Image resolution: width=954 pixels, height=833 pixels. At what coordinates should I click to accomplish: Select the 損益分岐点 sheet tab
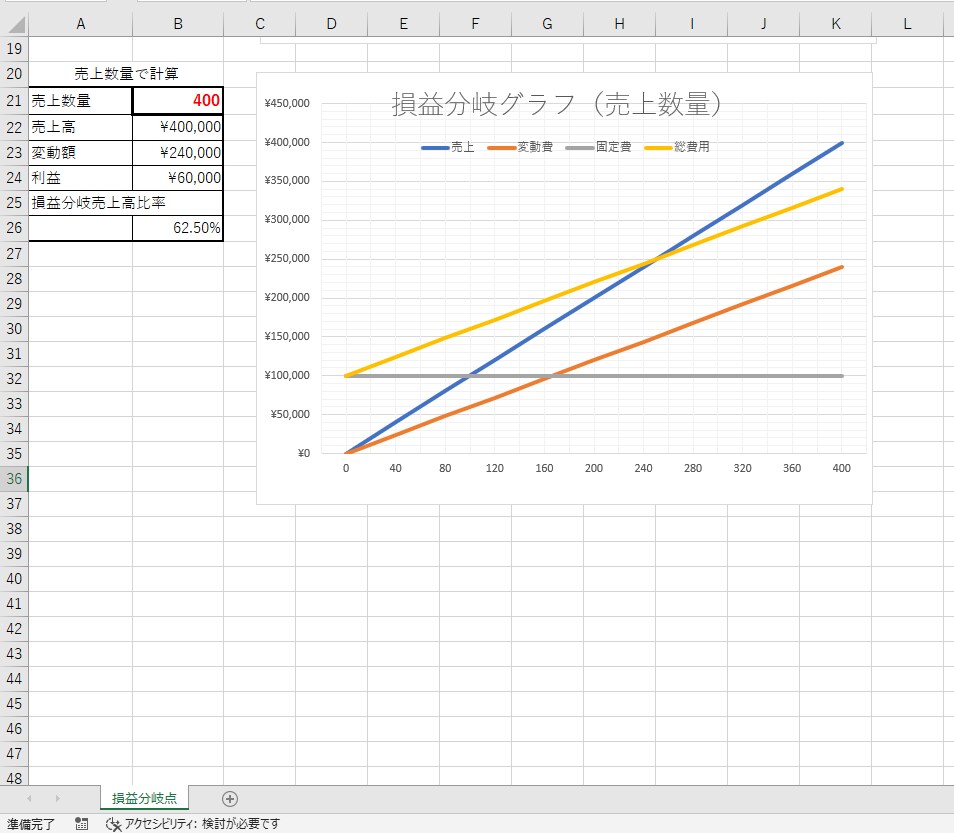(x=144, y=798)
